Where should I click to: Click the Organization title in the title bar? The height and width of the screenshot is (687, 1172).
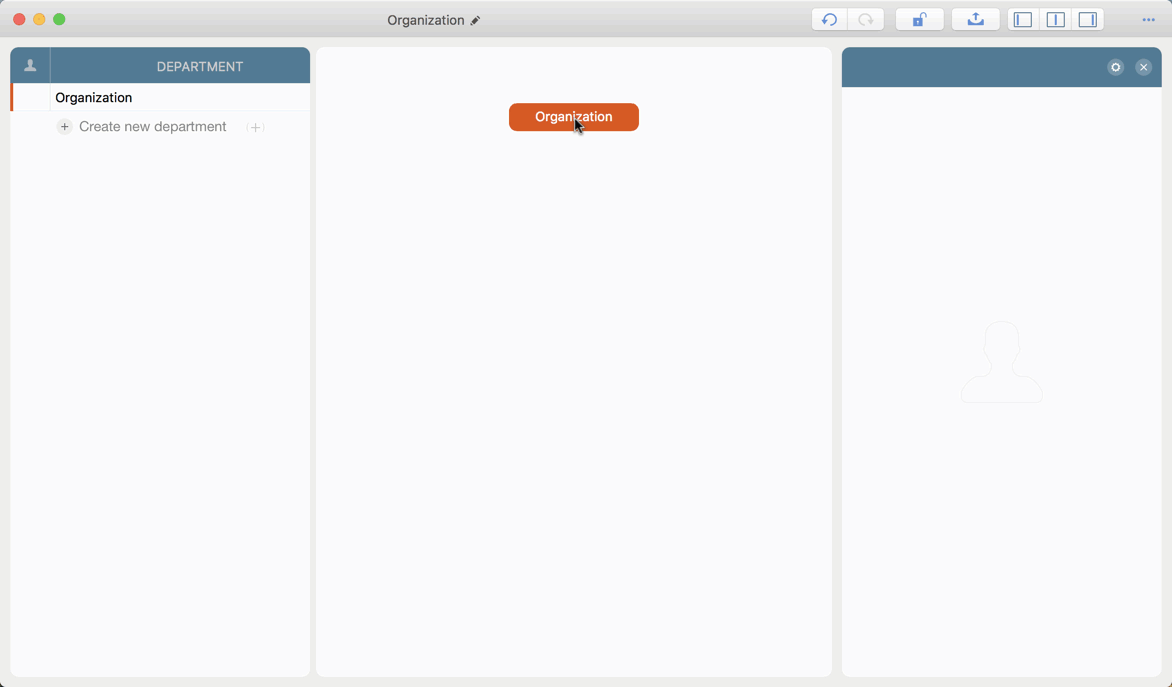tap(426, 20)
